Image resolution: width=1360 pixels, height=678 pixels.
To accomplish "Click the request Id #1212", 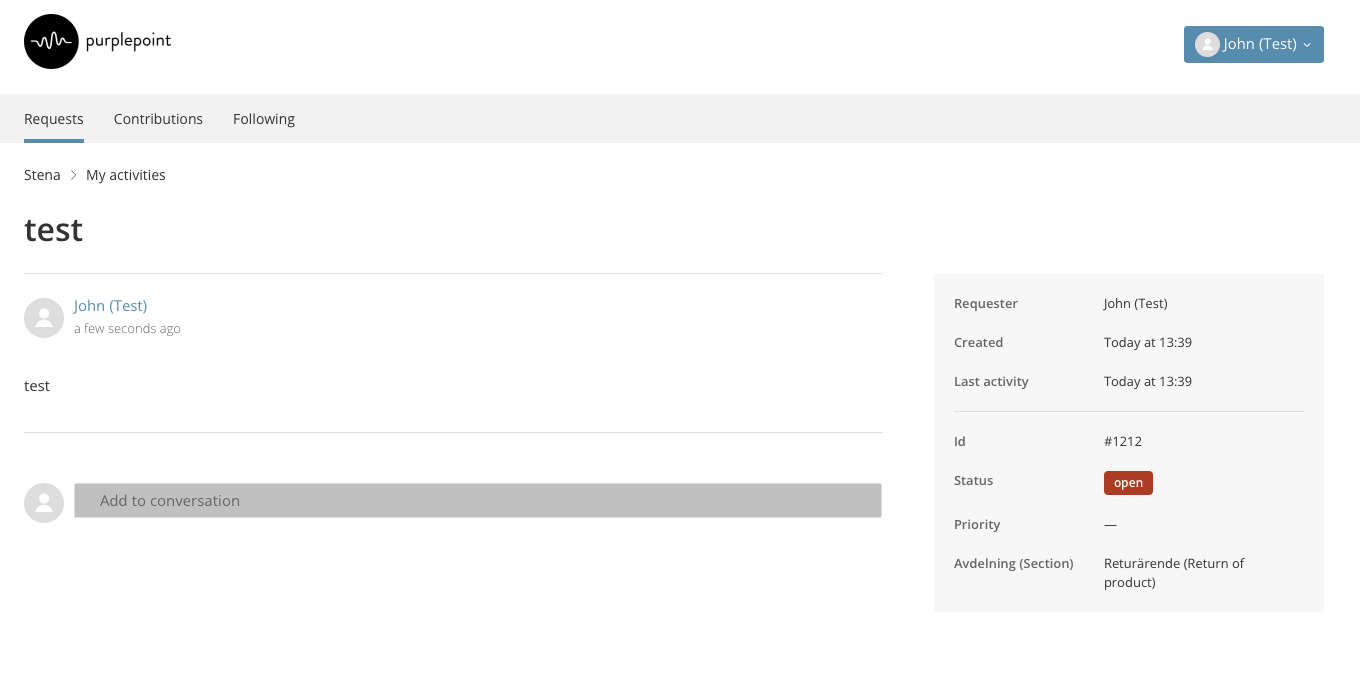I will click(x=1123, y=441).
